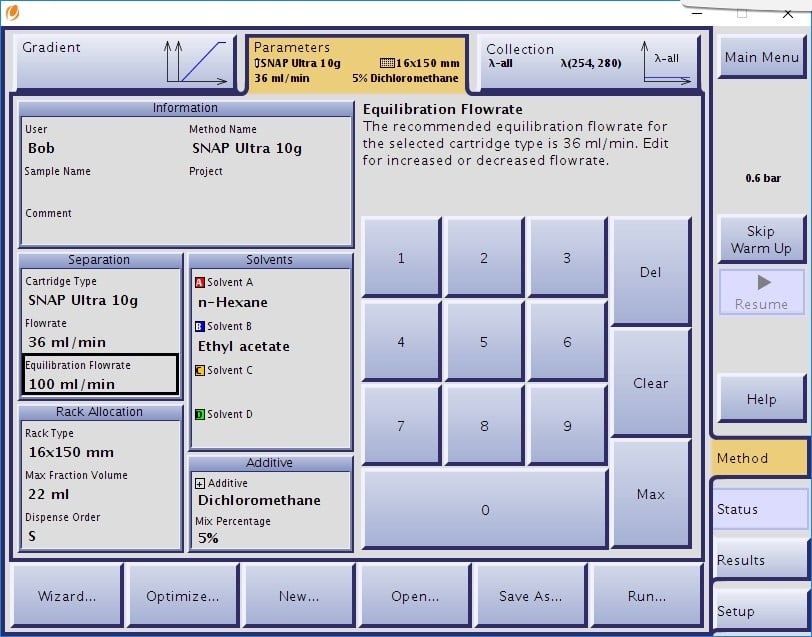Click the orange app icon in title bar
The width and height of the screenshot is (812, 637).
click(12, 13)
